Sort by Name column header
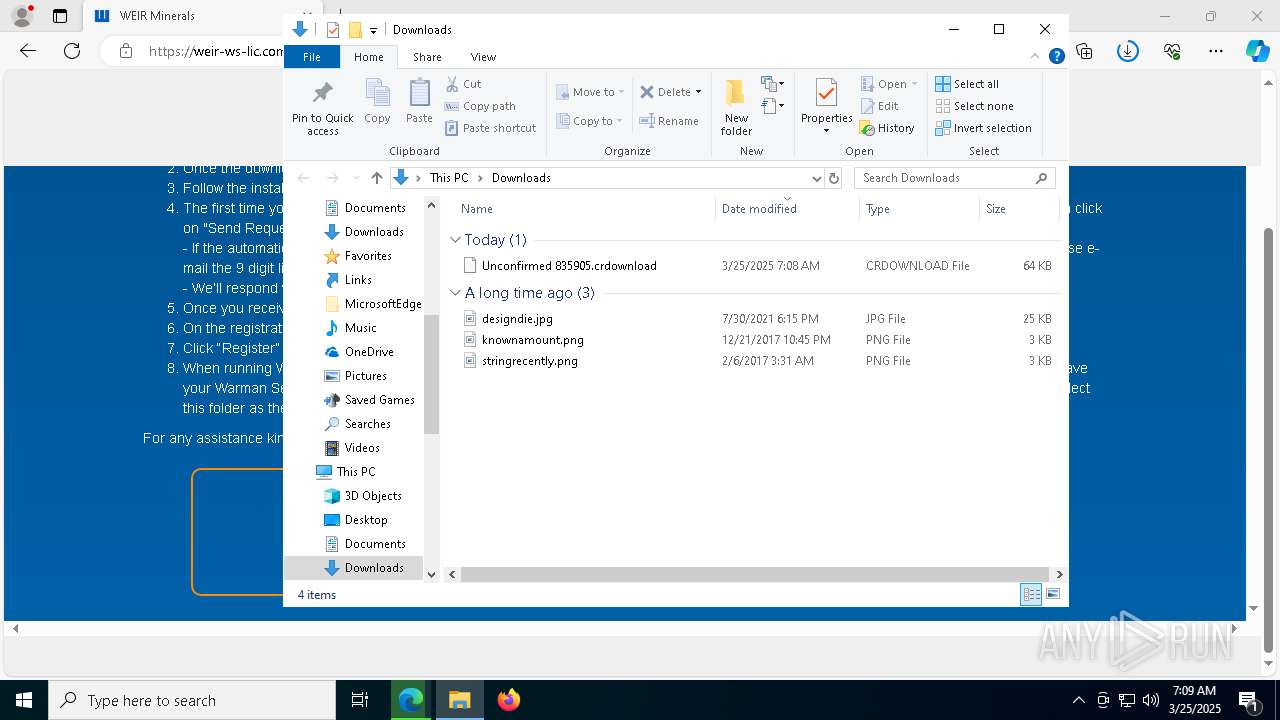This screenshot has width=1280, height=720. (x=585, y=209)
